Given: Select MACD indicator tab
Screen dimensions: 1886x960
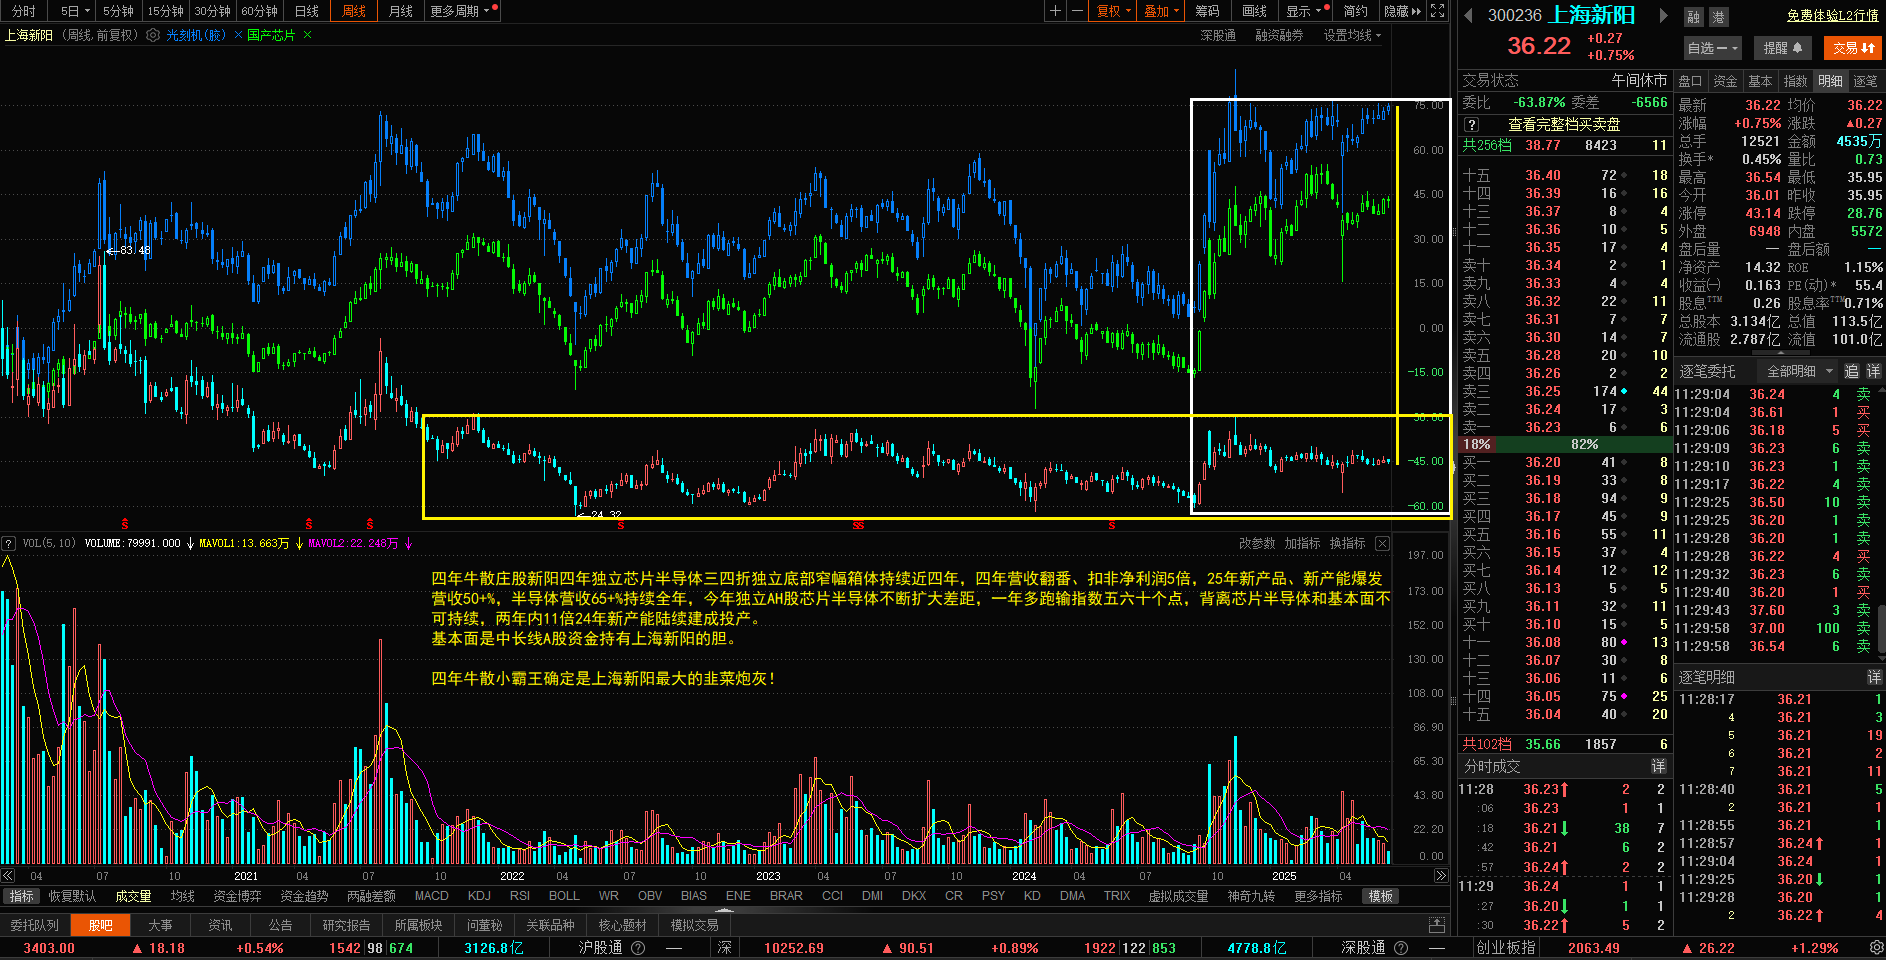Looking at the screenshot, I should tap(431, 896).
